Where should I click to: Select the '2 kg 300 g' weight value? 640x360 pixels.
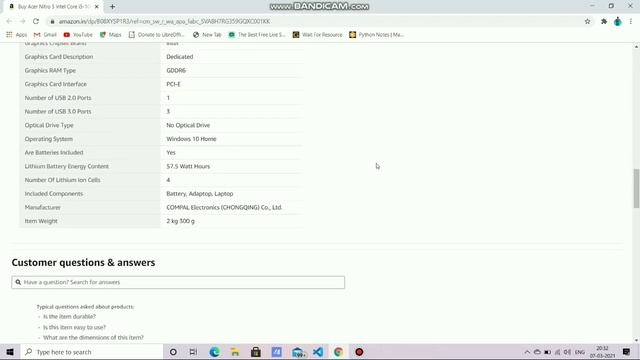point(180,221)
